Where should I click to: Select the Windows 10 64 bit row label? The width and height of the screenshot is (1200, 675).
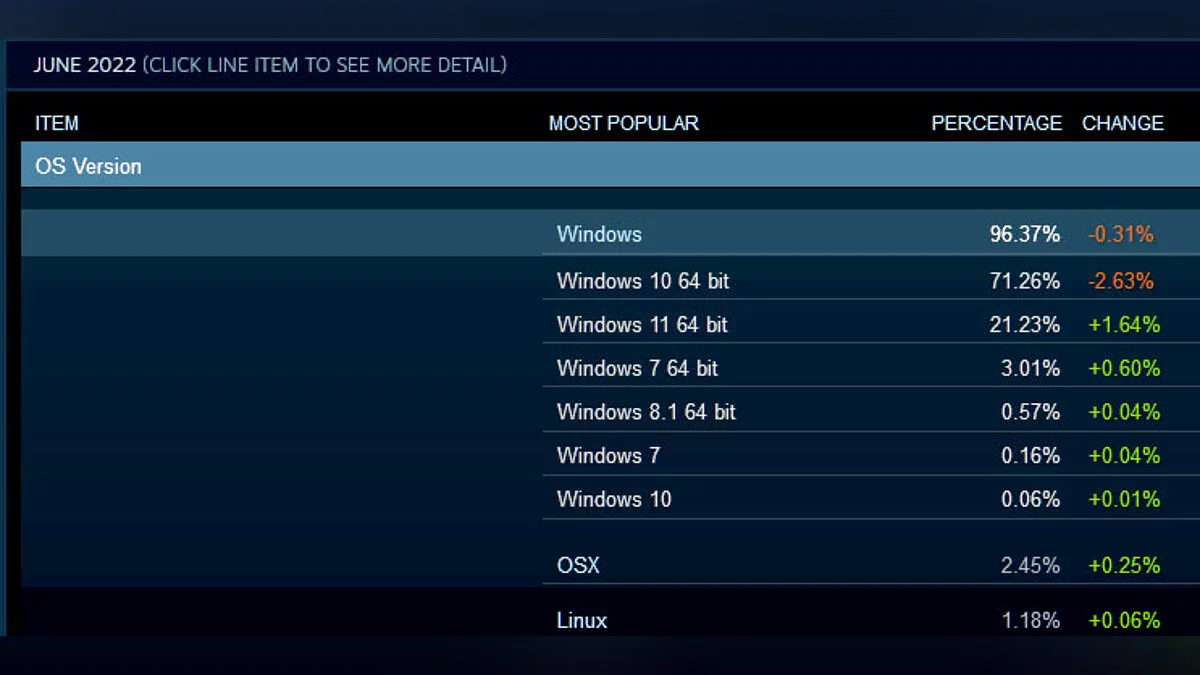click(643, 281)
